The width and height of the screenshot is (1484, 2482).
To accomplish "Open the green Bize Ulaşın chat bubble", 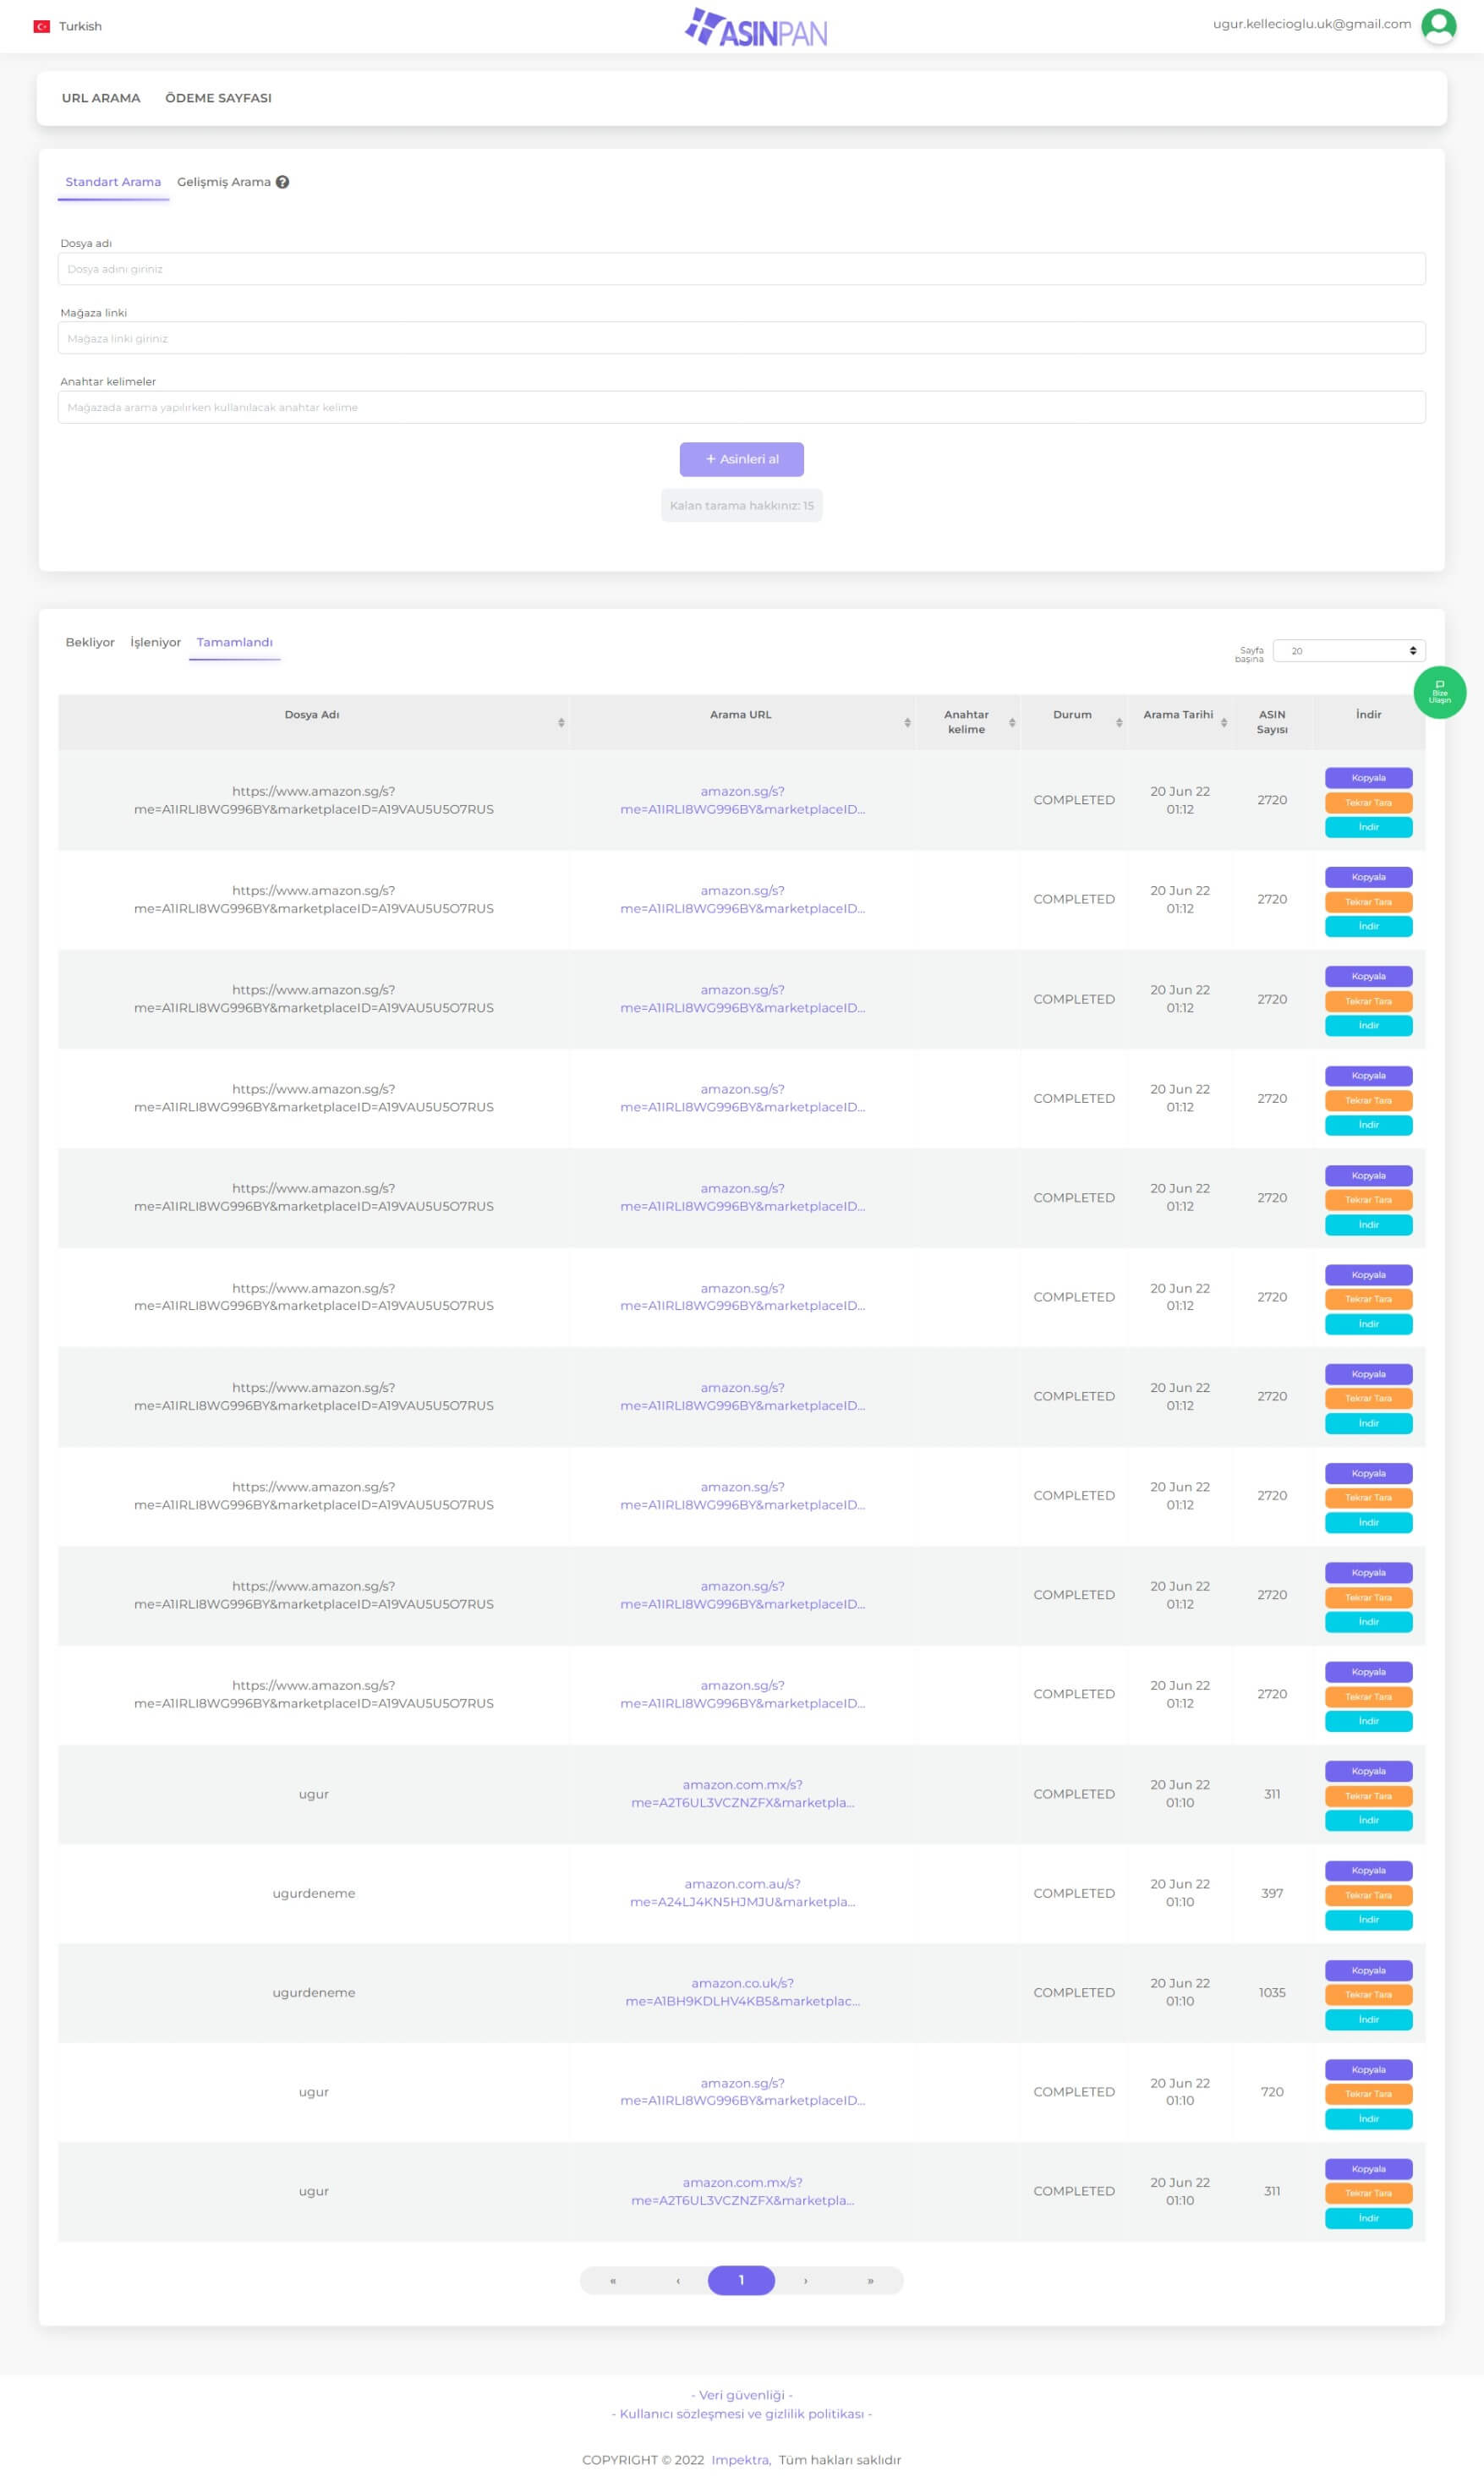I will click(x=1439, y=692).
